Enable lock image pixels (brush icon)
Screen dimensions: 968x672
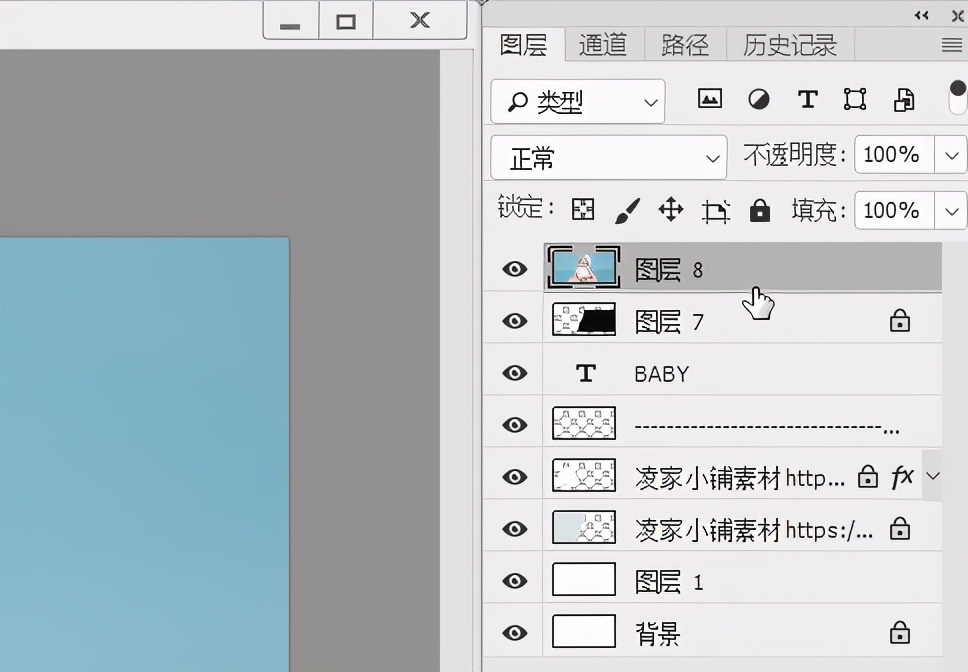tap(631, 210)
